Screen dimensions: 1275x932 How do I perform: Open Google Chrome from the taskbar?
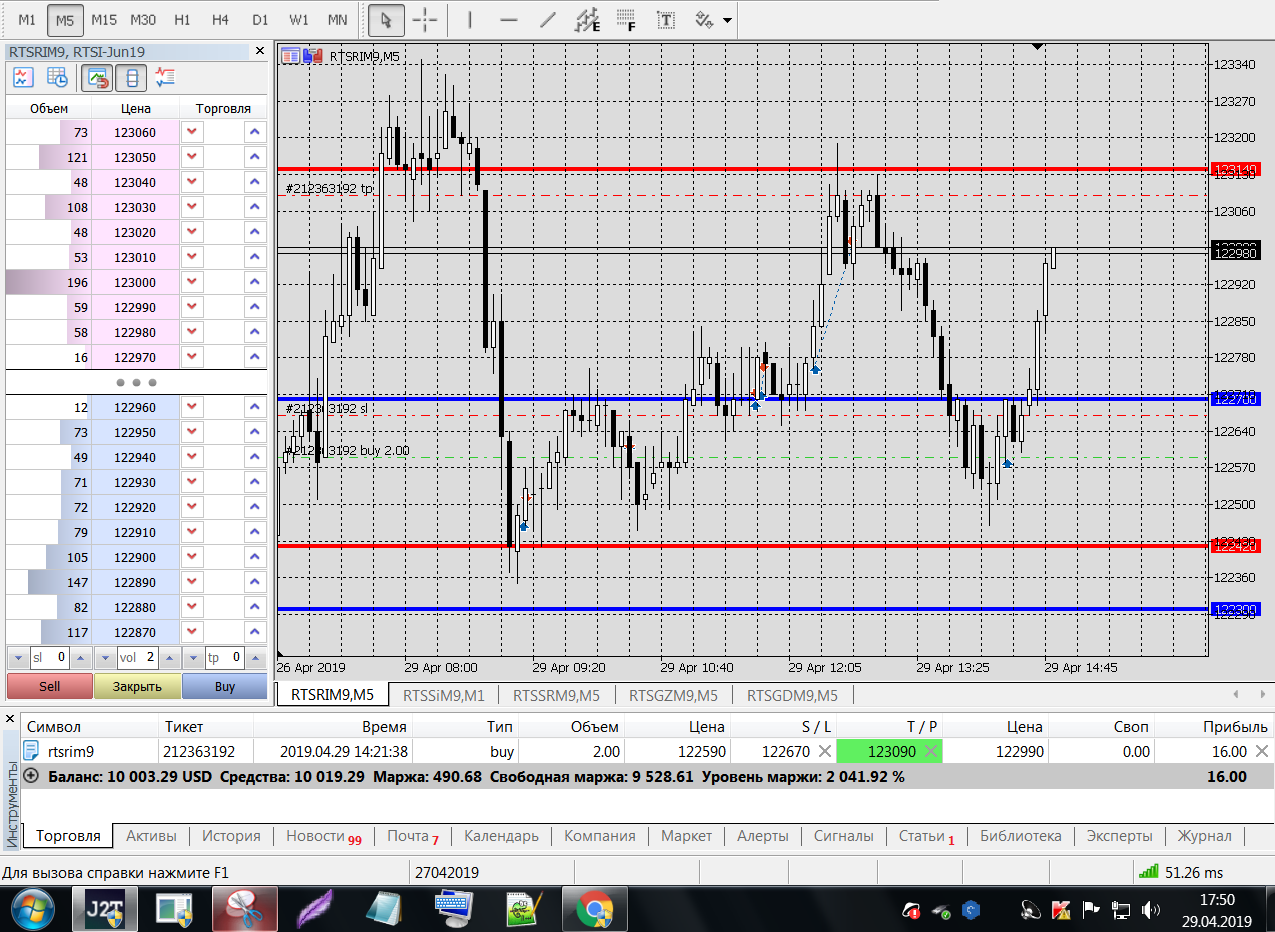point(594,910)
